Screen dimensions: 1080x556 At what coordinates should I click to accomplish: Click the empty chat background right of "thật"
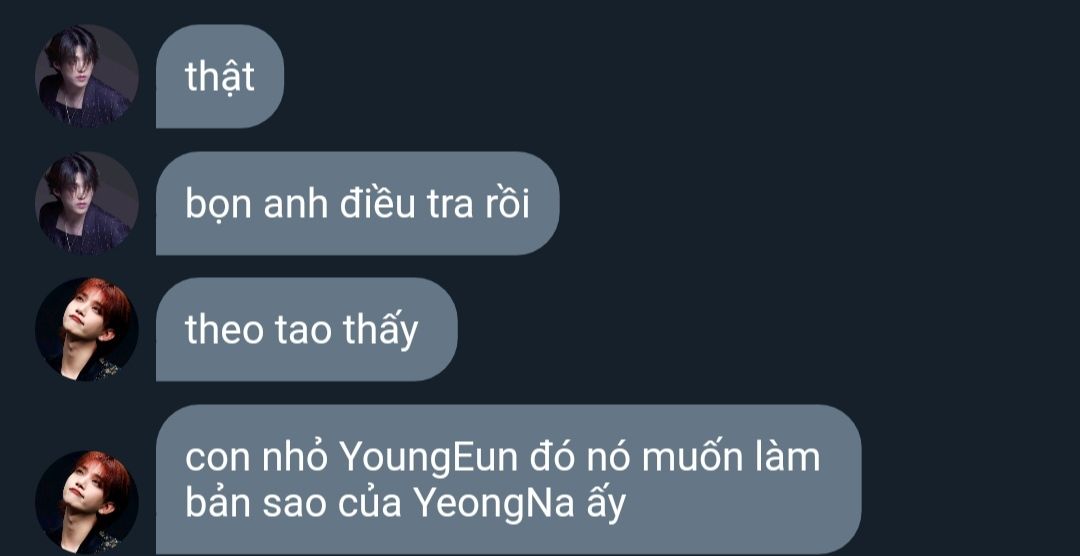[x=682, y=76]
